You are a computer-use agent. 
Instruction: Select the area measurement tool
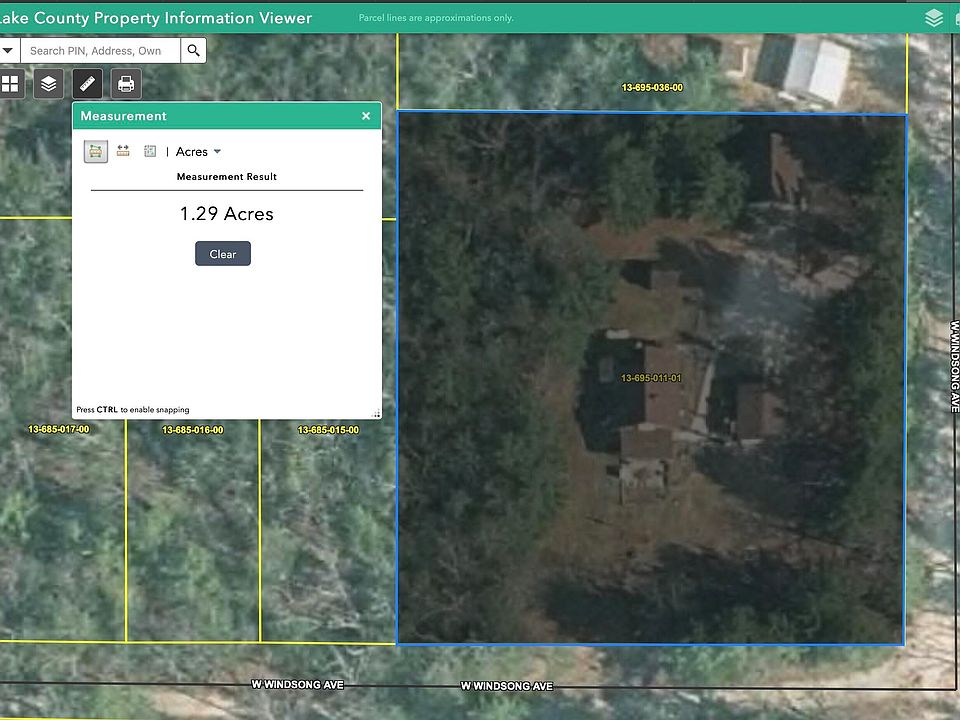click(x=96, y=152)
